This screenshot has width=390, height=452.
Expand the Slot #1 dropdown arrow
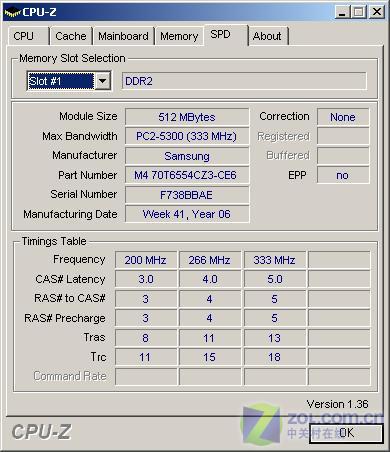(103, 81)
